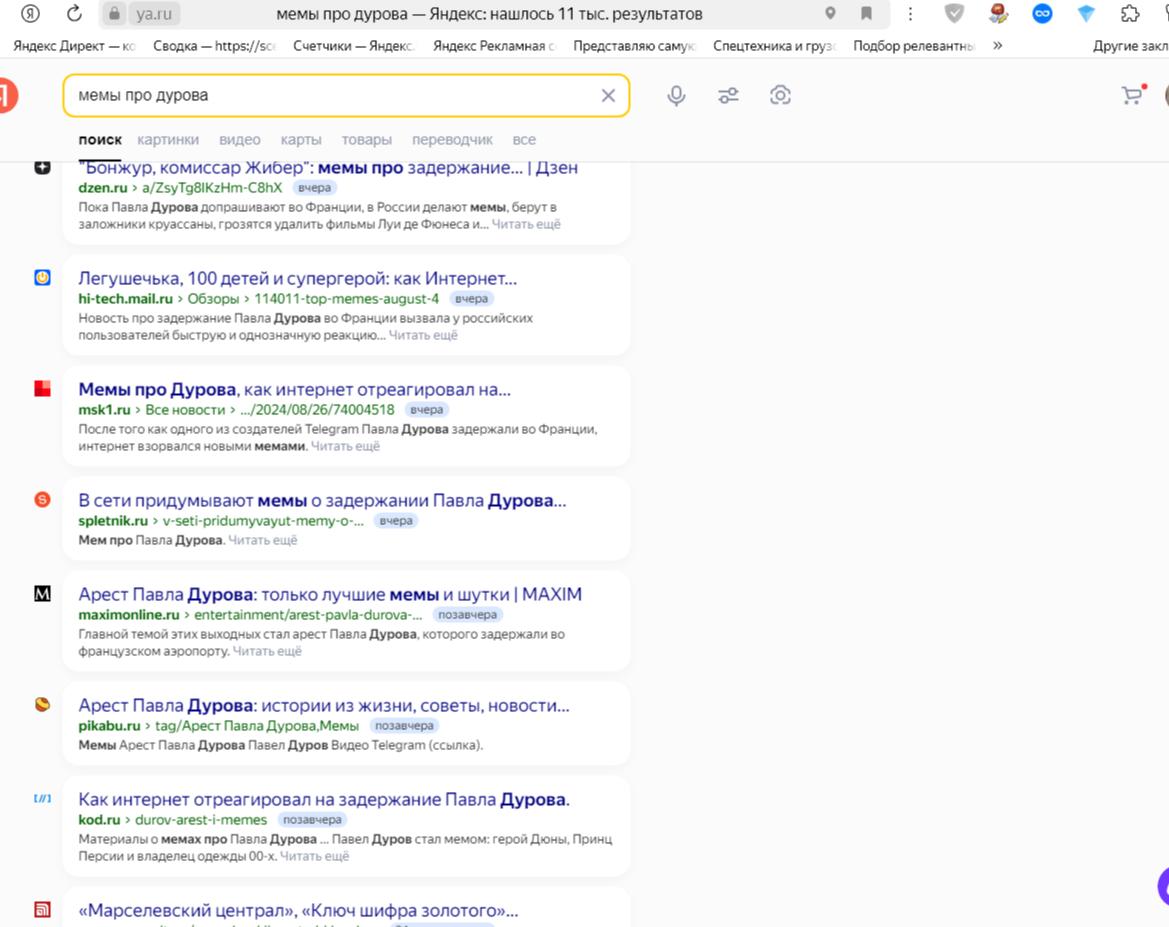Click the 'Все новости' breadcrumb under msk1.ru

click(185, 409)
